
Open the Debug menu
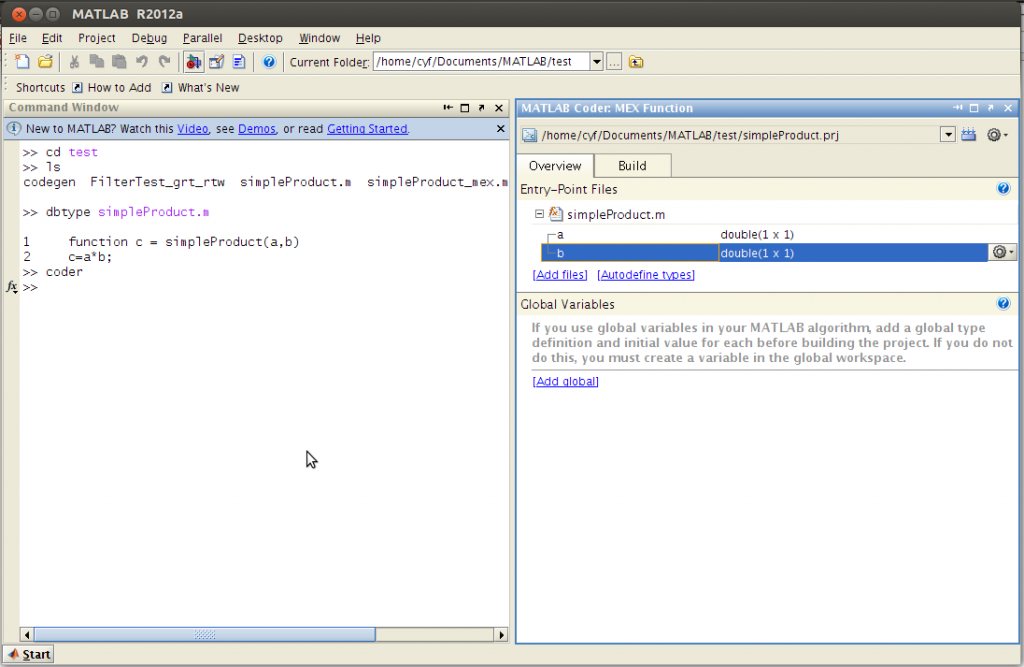coord(149,37)
